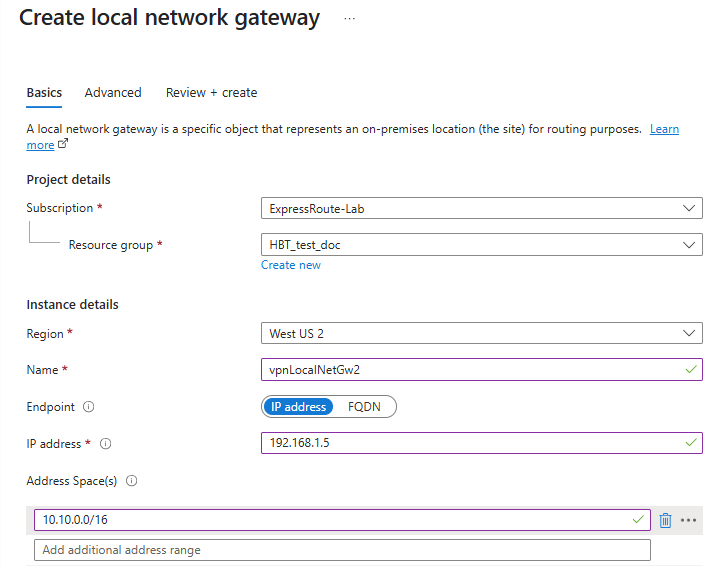710x568 pixels.
Task: Click the IP address info icon
Action: coord(106,443)
